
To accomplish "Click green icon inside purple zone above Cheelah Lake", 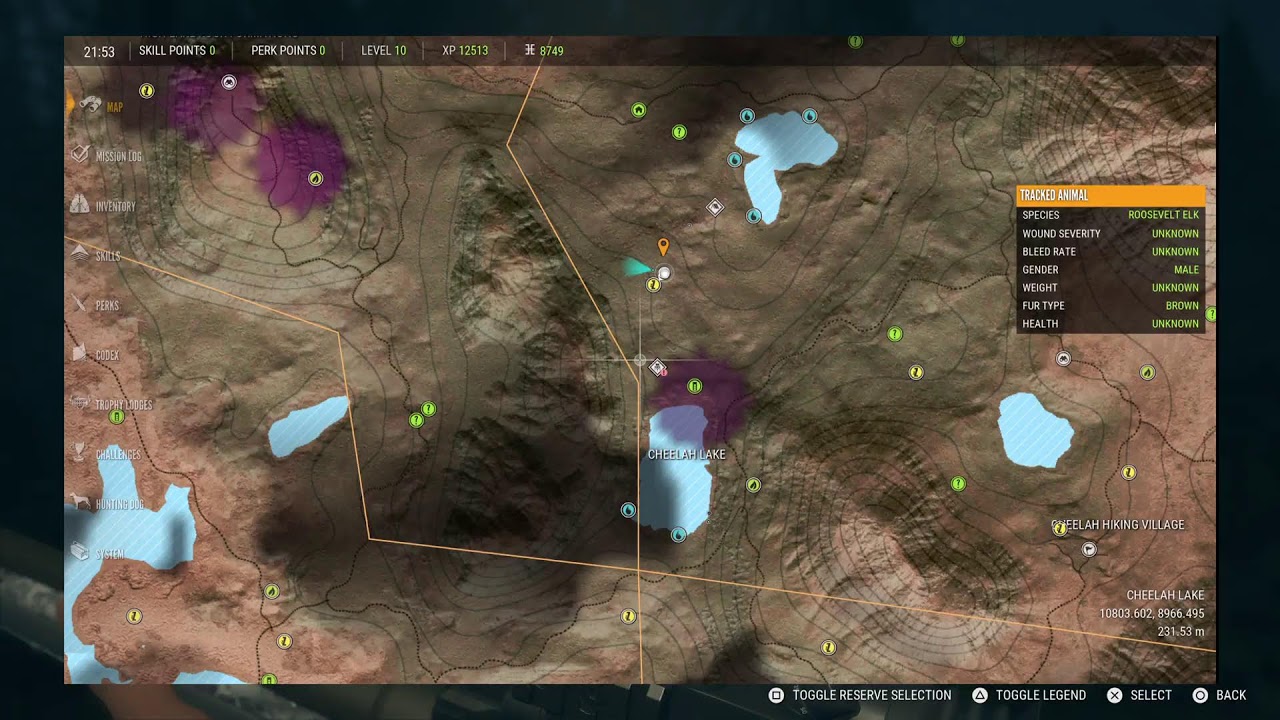I will click(x=695, y=386).
